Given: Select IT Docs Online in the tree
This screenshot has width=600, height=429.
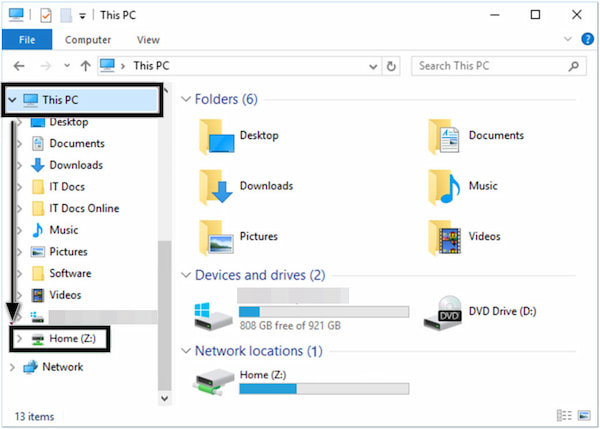Looking at the screenshot, I should click(84, 209).
